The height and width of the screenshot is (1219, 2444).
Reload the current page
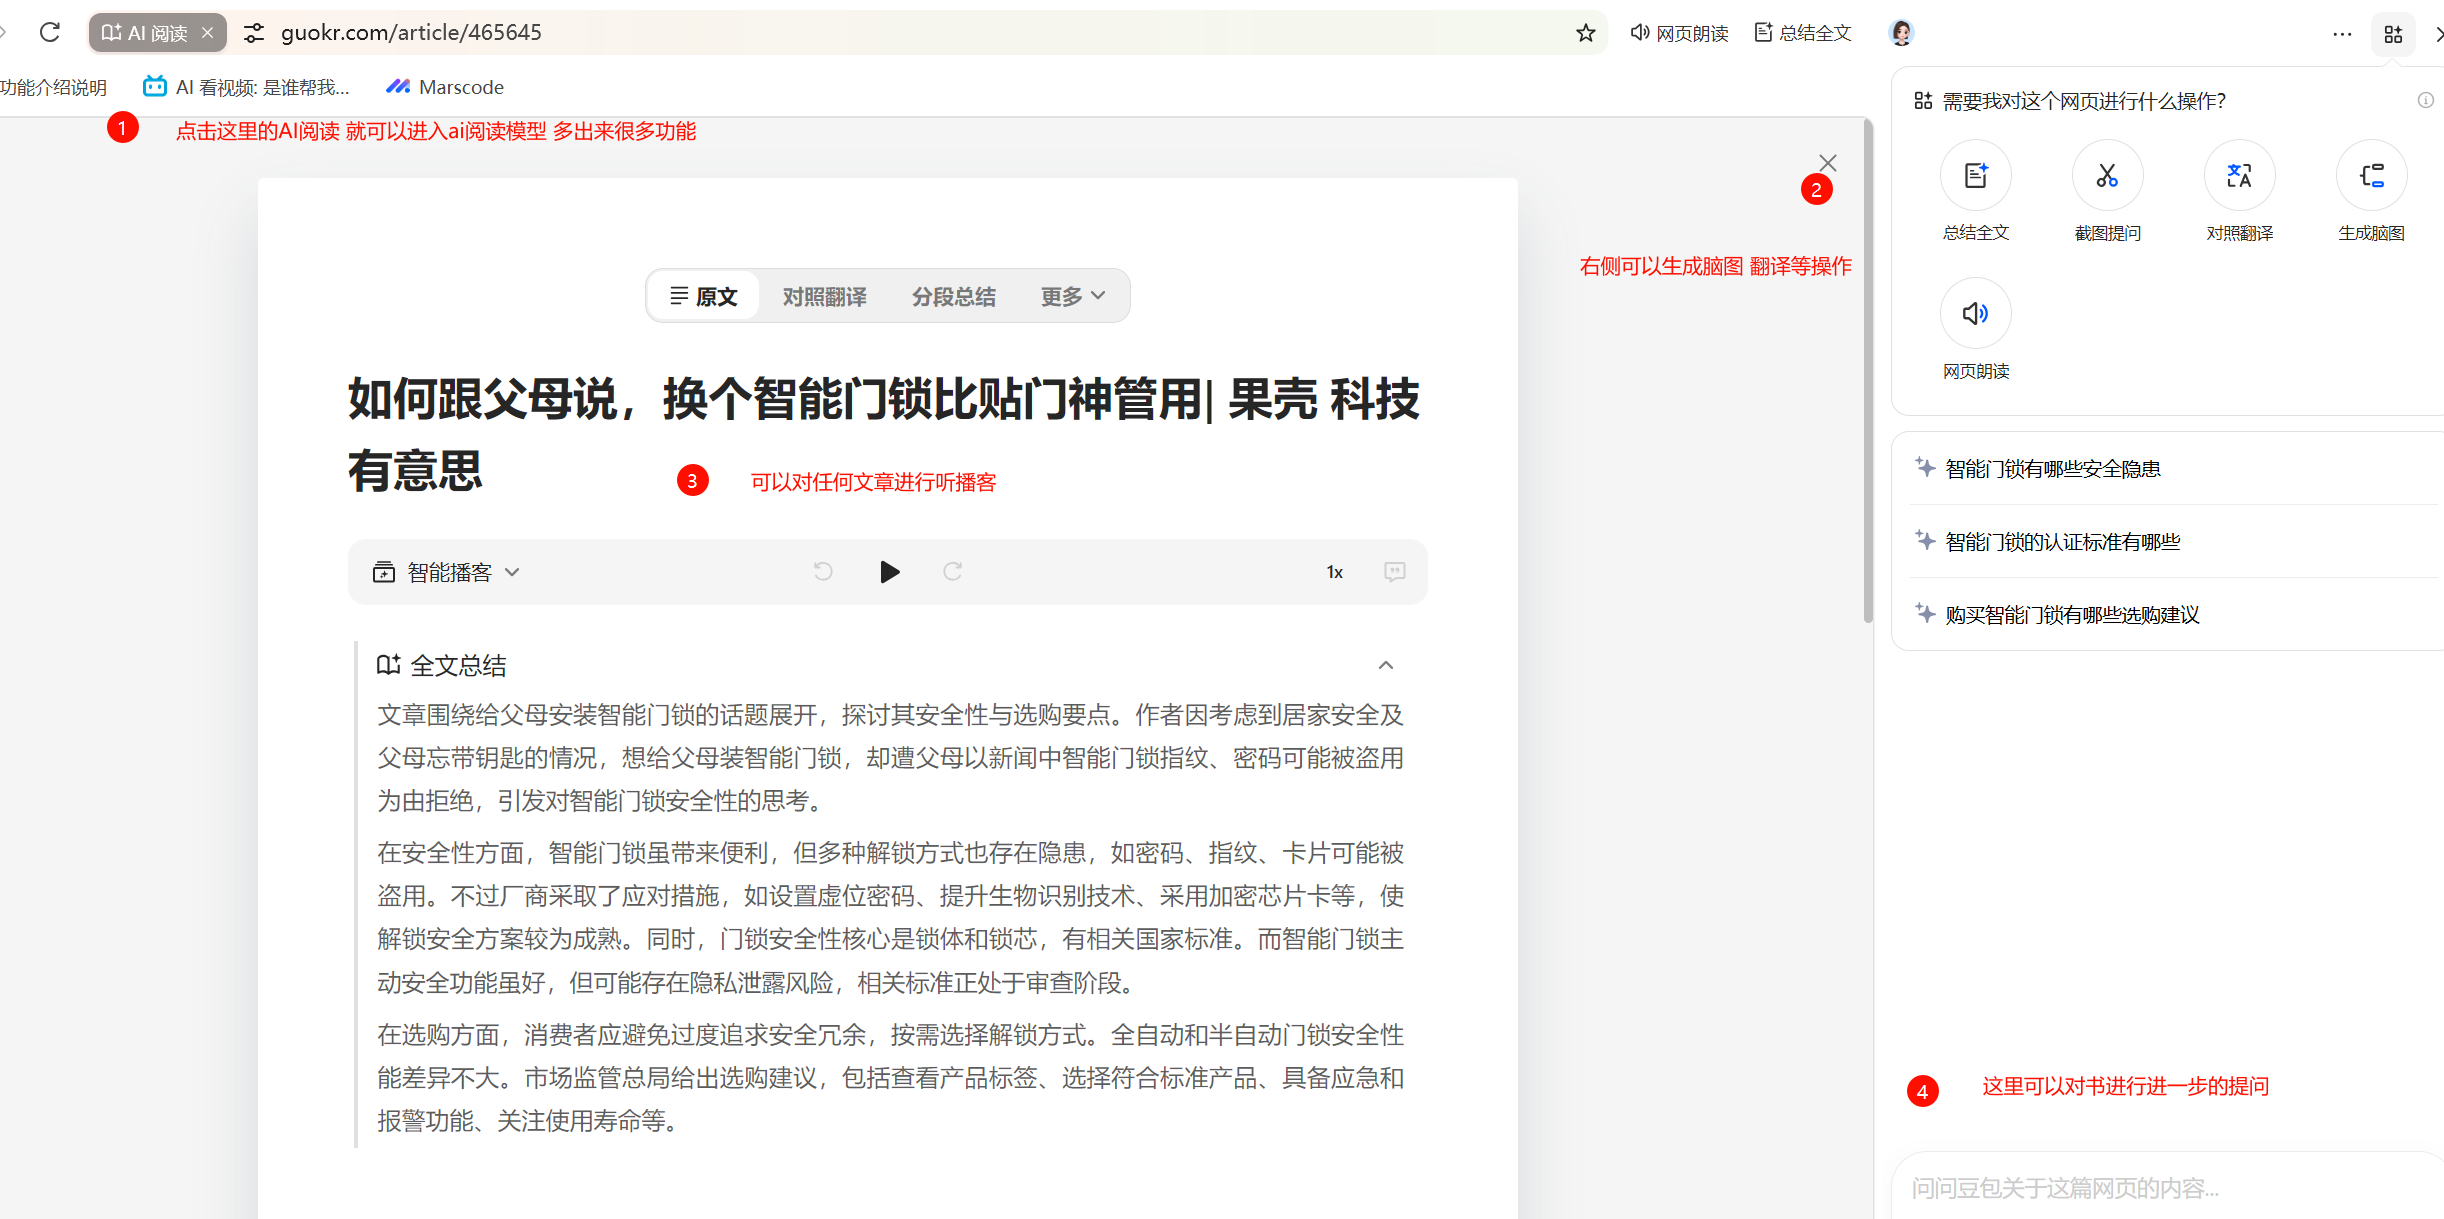(50, 31)
